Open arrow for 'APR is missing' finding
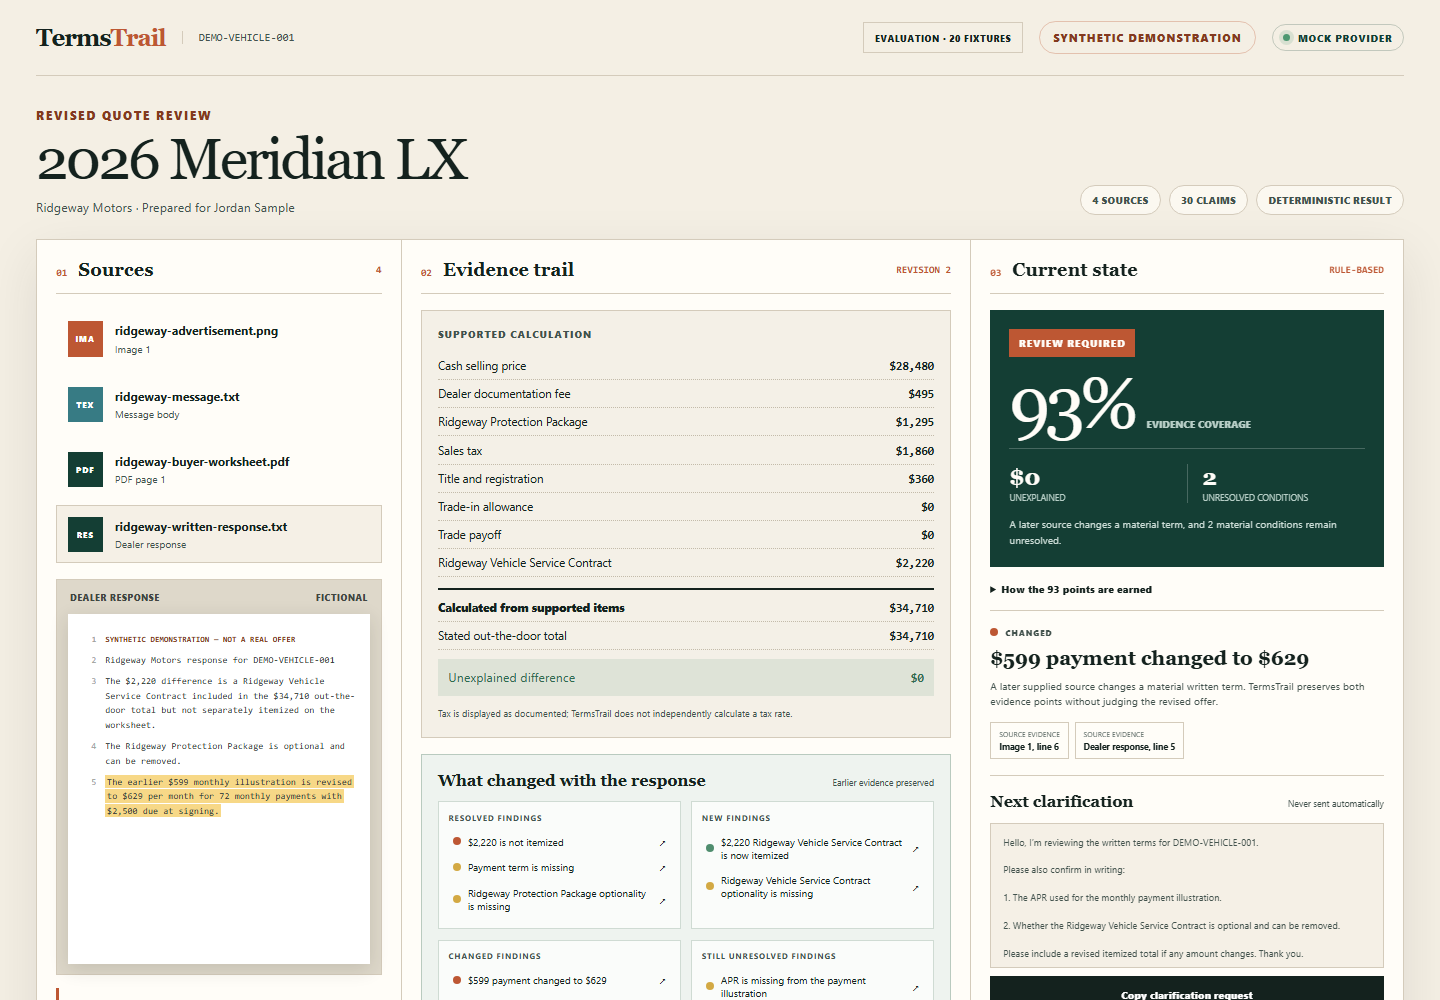This screenshot has width=1440, height=1000. (x=915, y=988)
